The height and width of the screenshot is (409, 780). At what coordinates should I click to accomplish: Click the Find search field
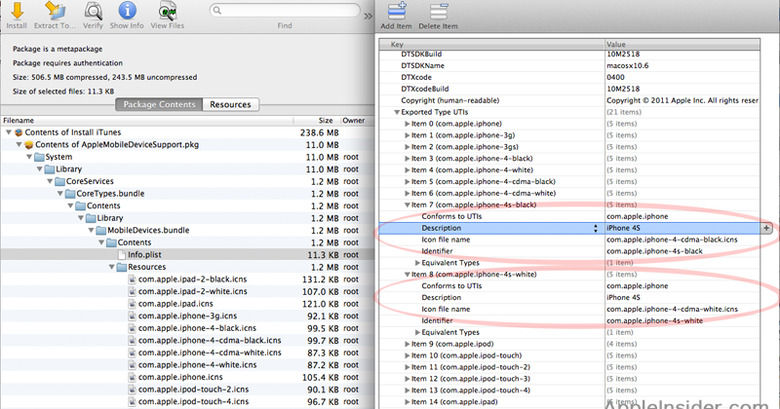(285, 10)
